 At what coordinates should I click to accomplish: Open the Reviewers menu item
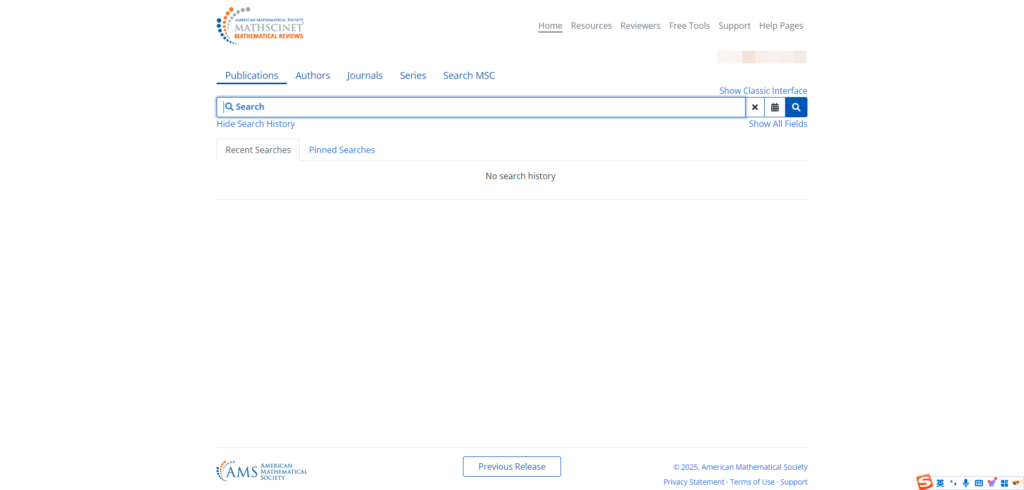(640, 26)
